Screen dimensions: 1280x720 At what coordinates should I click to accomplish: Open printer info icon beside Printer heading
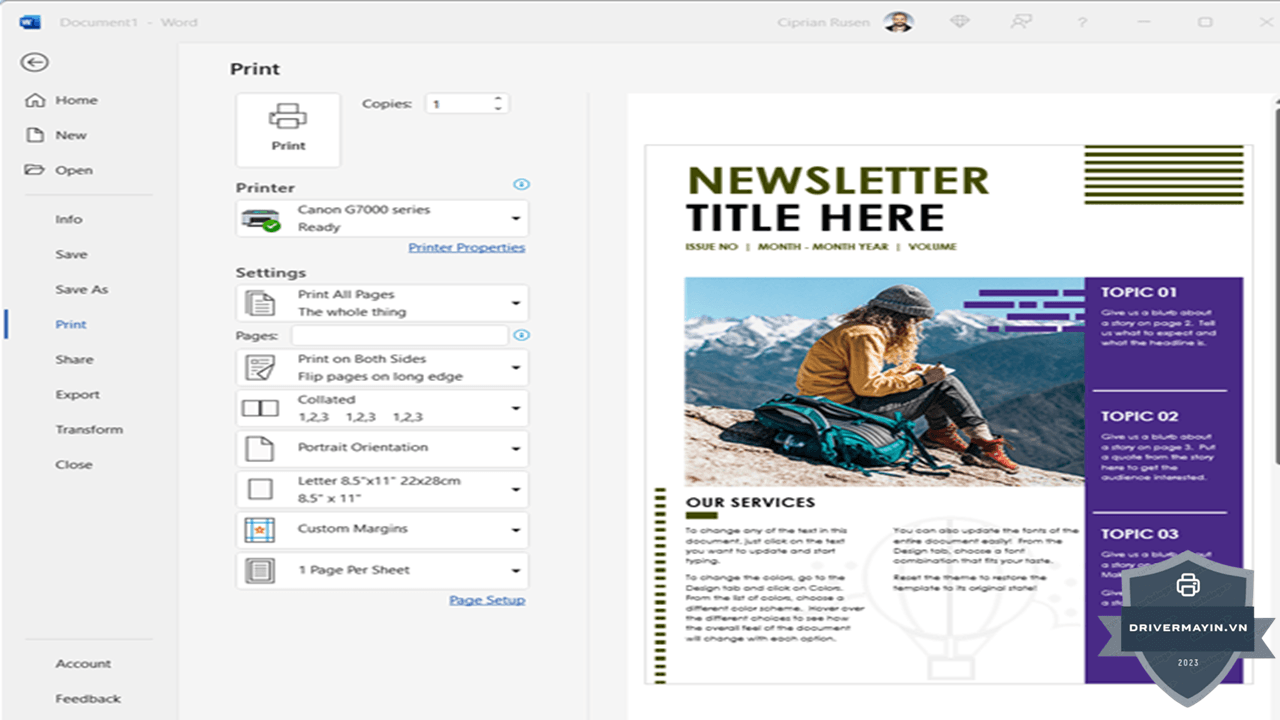(x=521, y=185)
